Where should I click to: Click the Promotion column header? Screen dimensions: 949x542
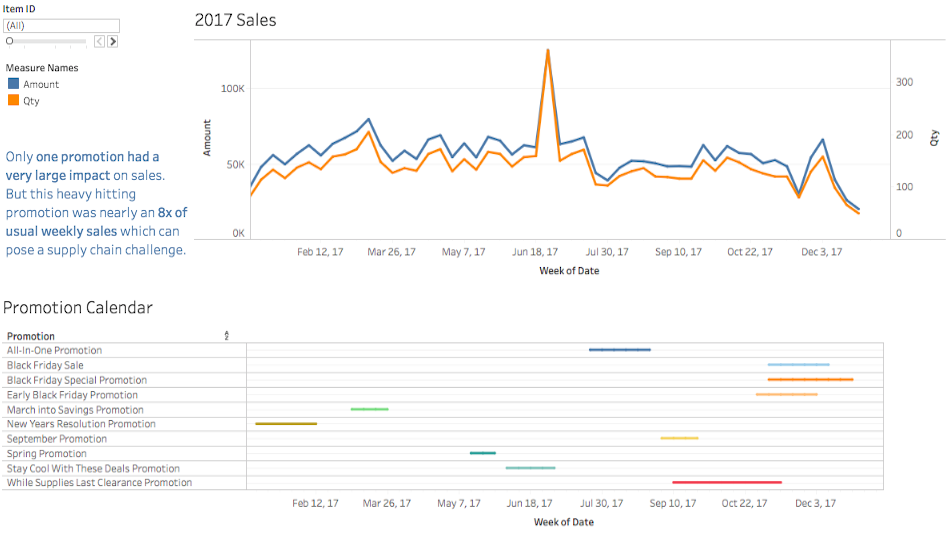pos(31,336)
